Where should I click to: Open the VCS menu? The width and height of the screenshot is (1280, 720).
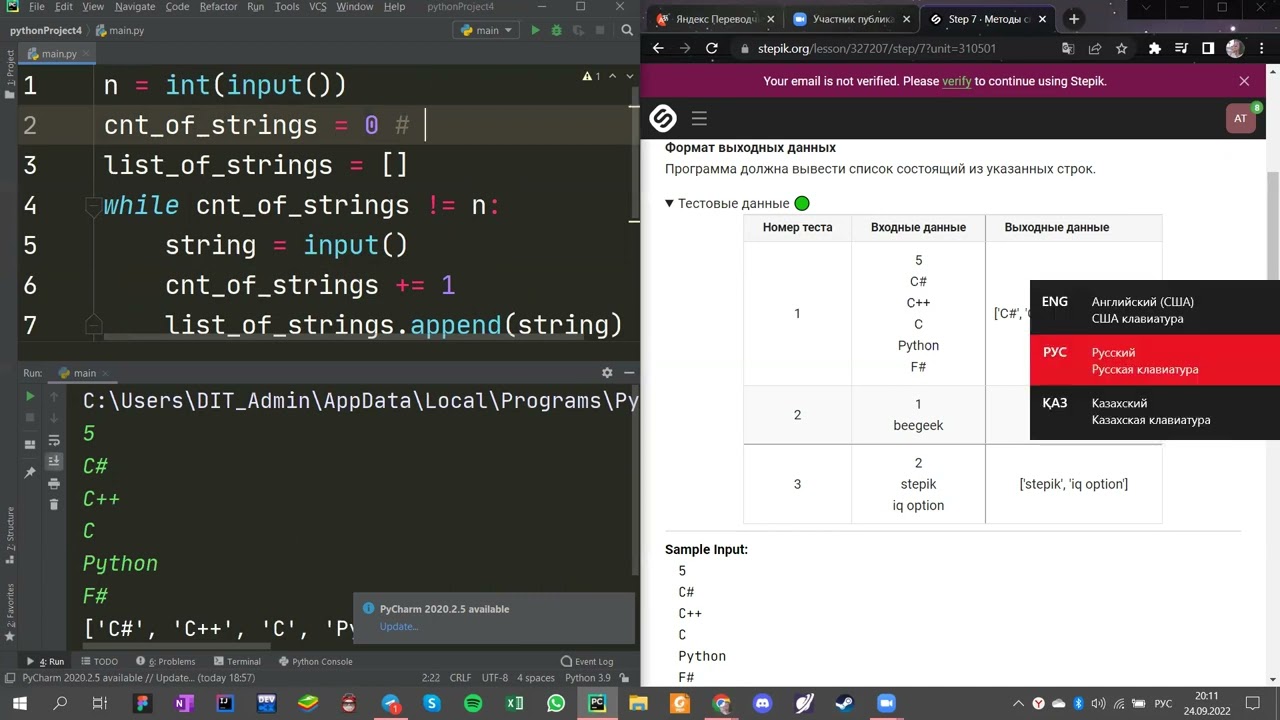318,7
